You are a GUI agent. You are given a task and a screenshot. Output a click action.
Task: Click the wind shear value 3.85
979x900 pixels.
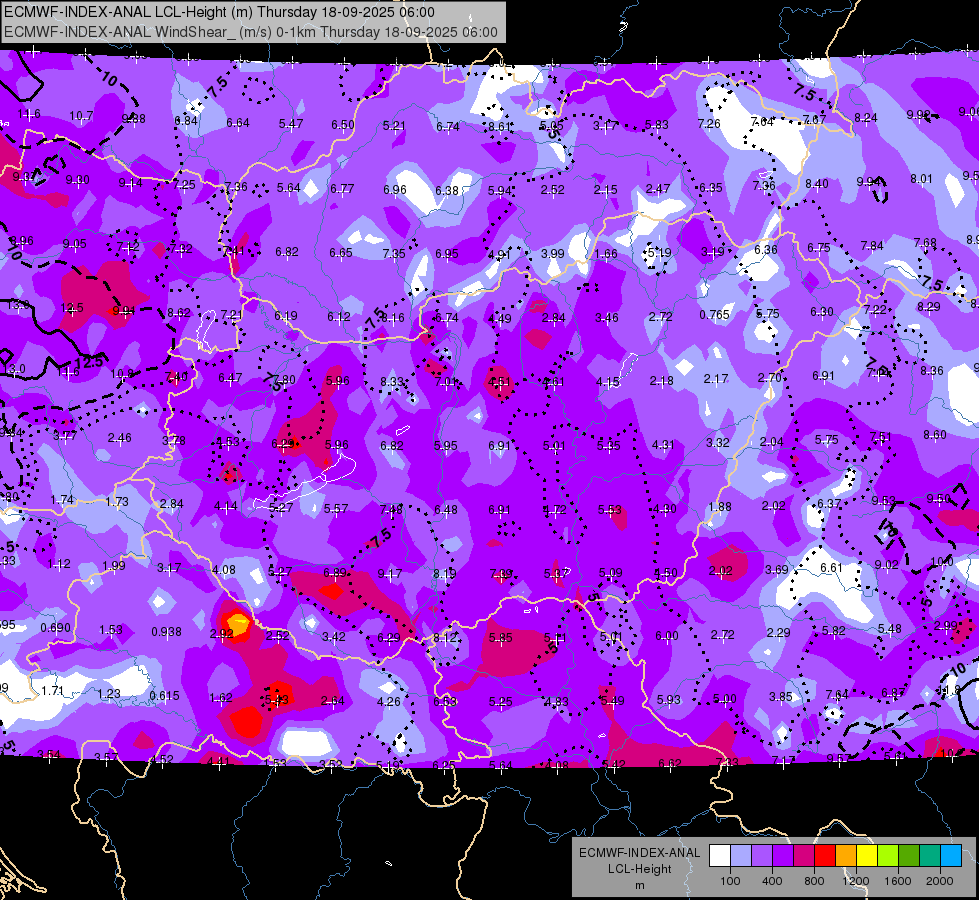click(x=780, y=696)
